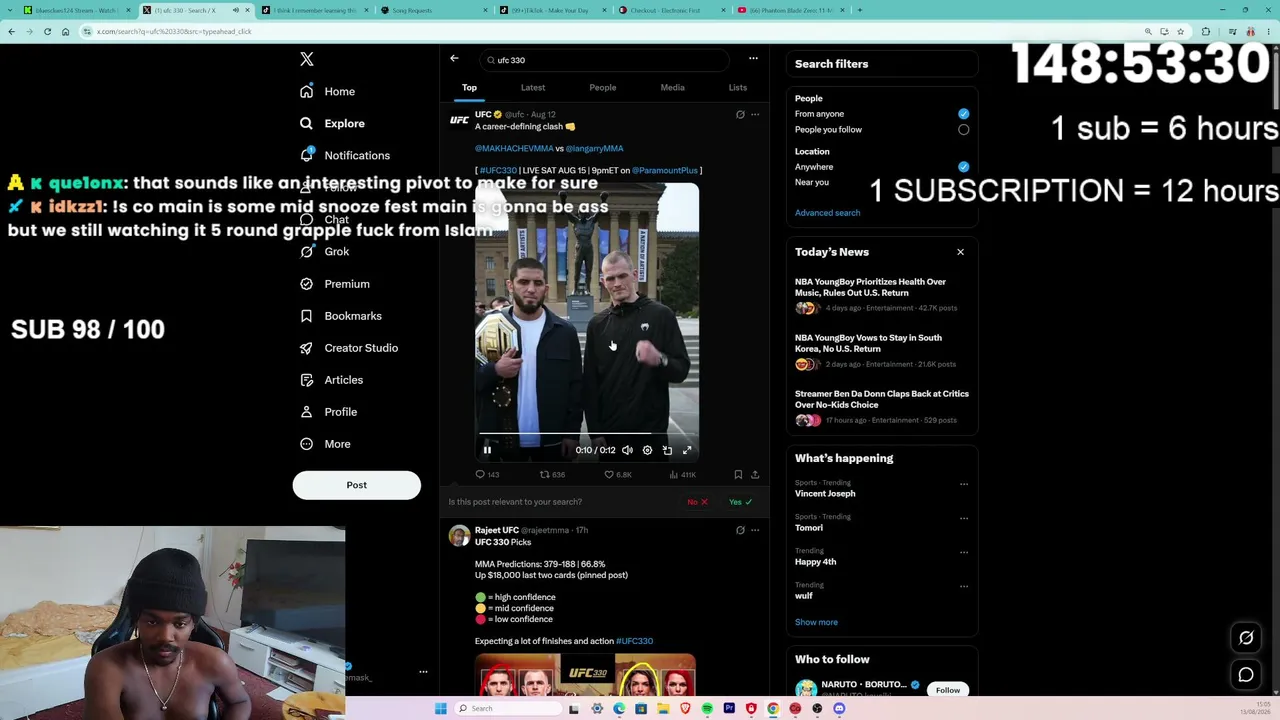The image size is (1280, 720).
Task: Open more options on the UFC post
Action: (755, 115)
